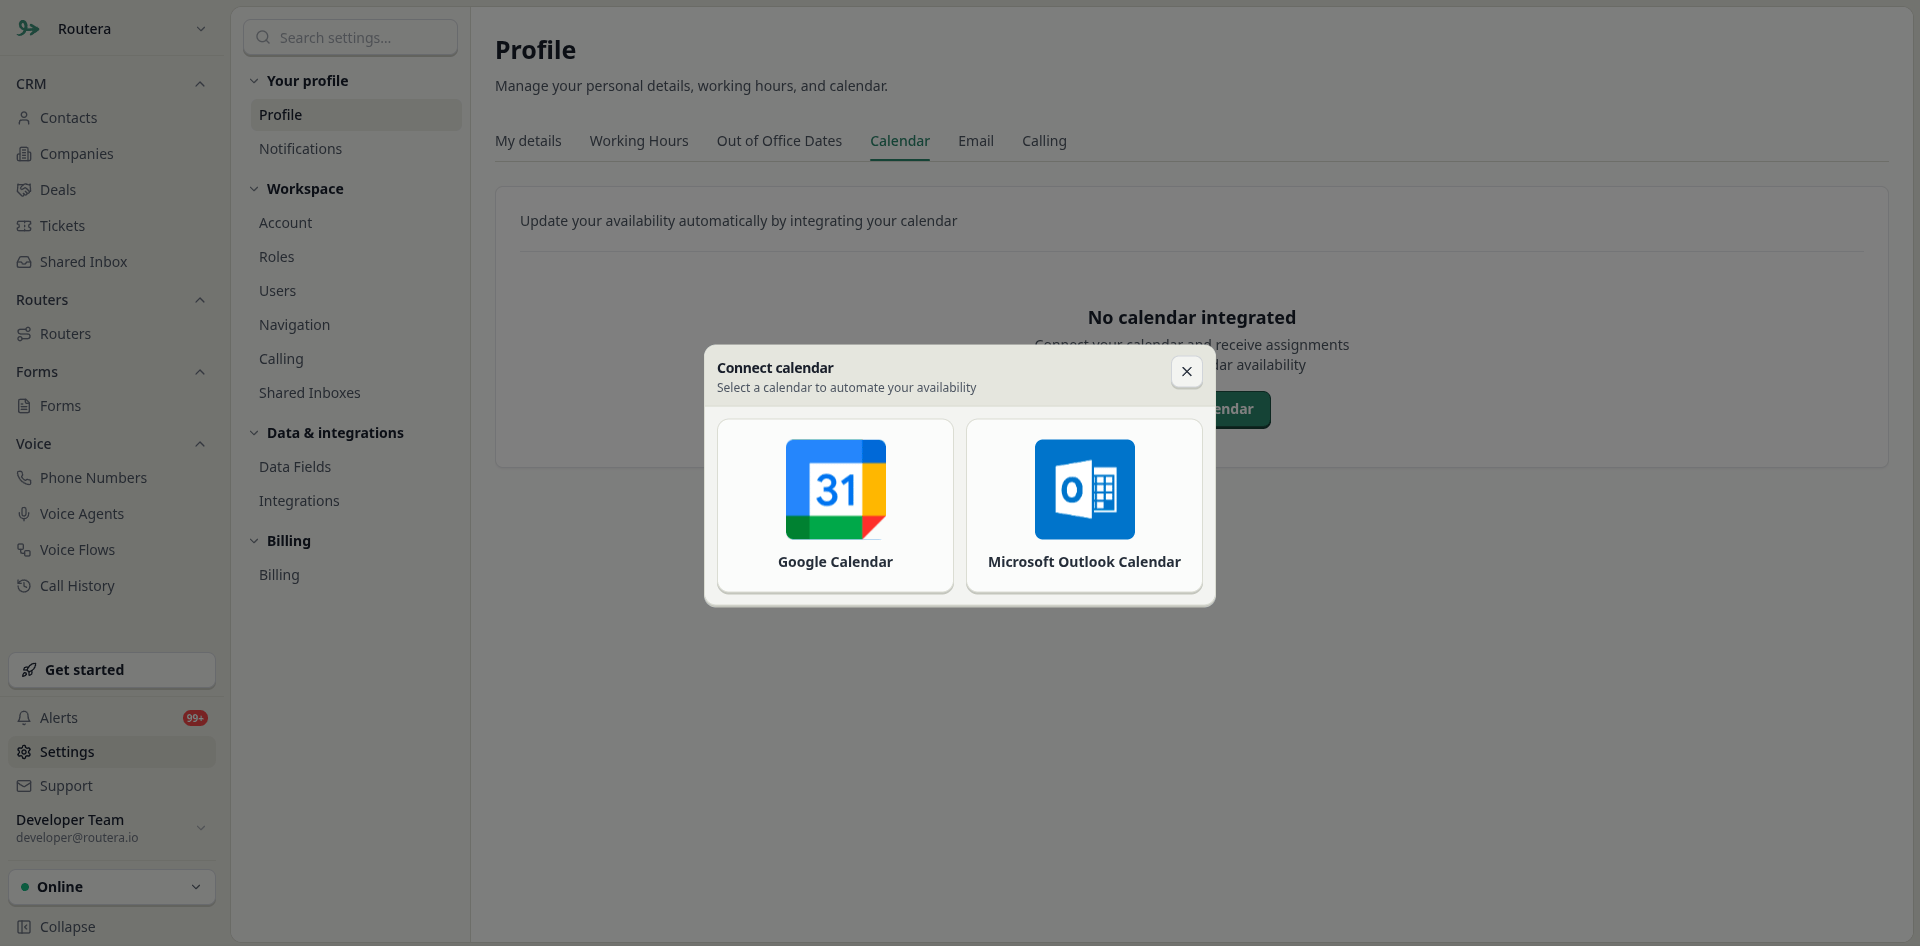Viewport: 1920px width, 946px height.
Task: Open the Online status dropdown
Action: [112, 887]
